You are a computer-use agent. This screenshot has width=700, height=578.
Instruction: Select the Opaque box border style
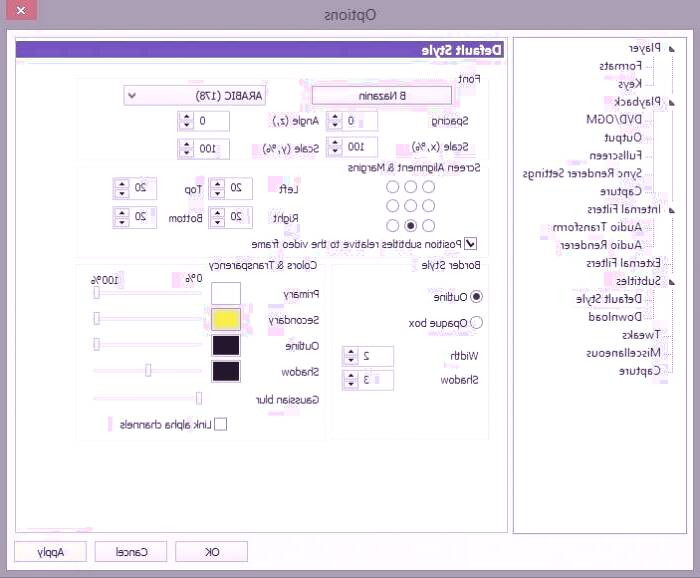(x=475, y=322)
